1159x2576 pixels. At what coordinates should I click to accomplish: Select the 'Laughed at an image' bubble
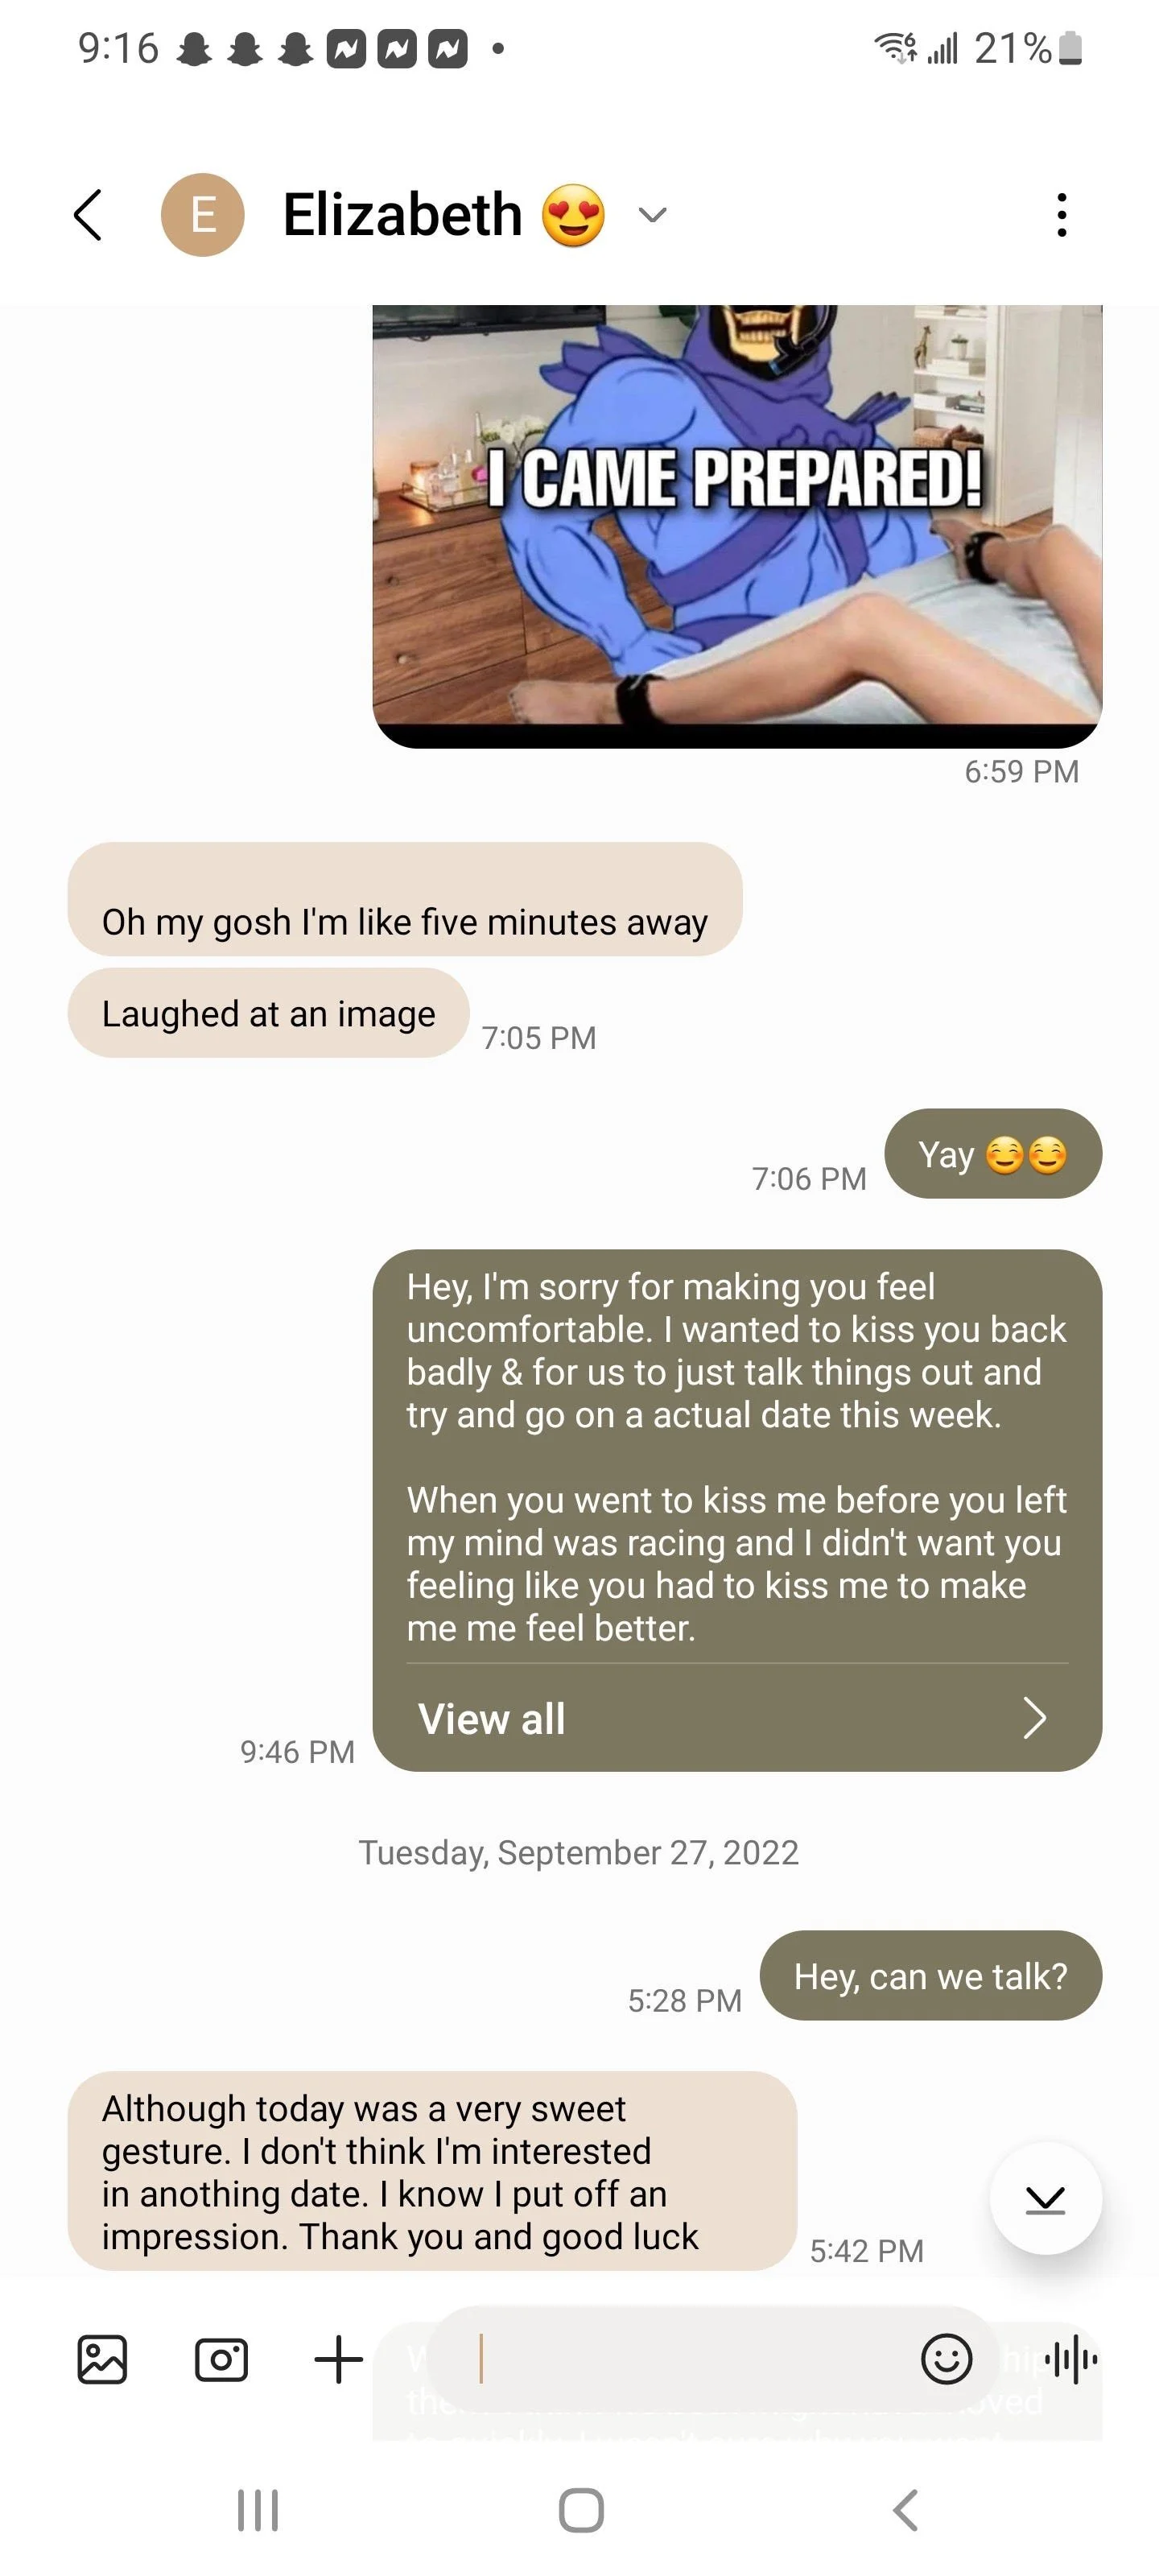click(x=268, y=1013)
